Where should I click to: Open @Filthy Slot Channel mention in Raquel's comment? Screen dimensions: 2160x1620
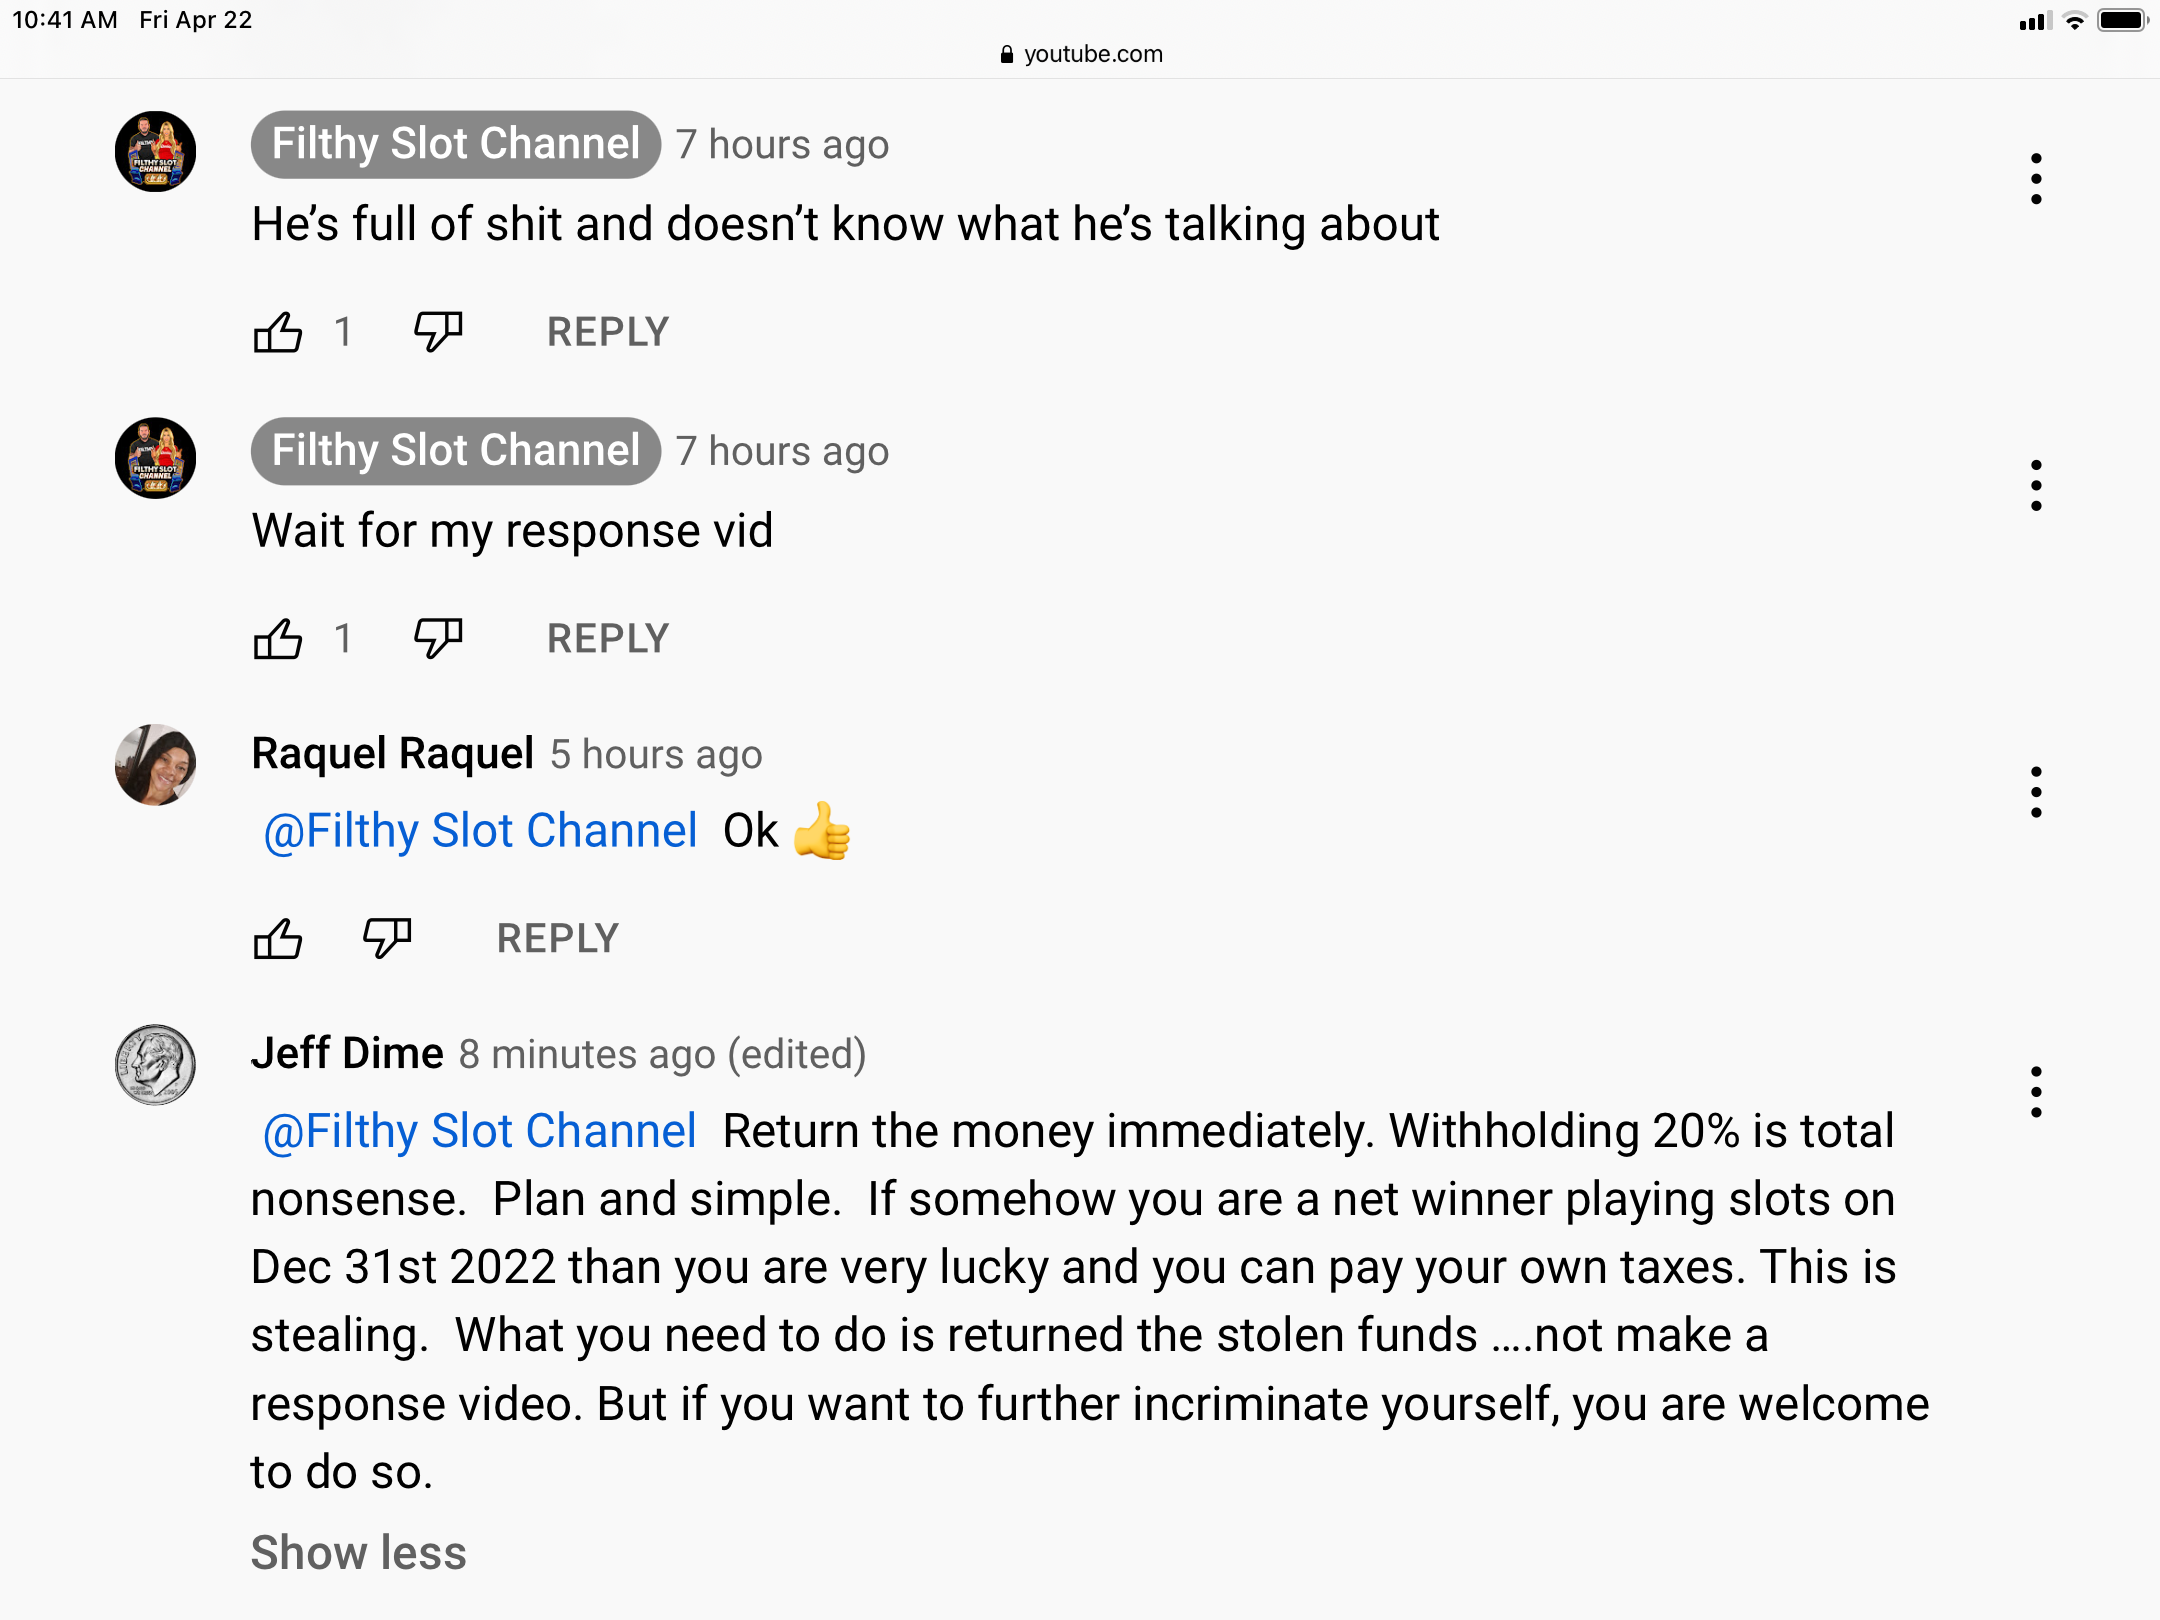[480, 831]
